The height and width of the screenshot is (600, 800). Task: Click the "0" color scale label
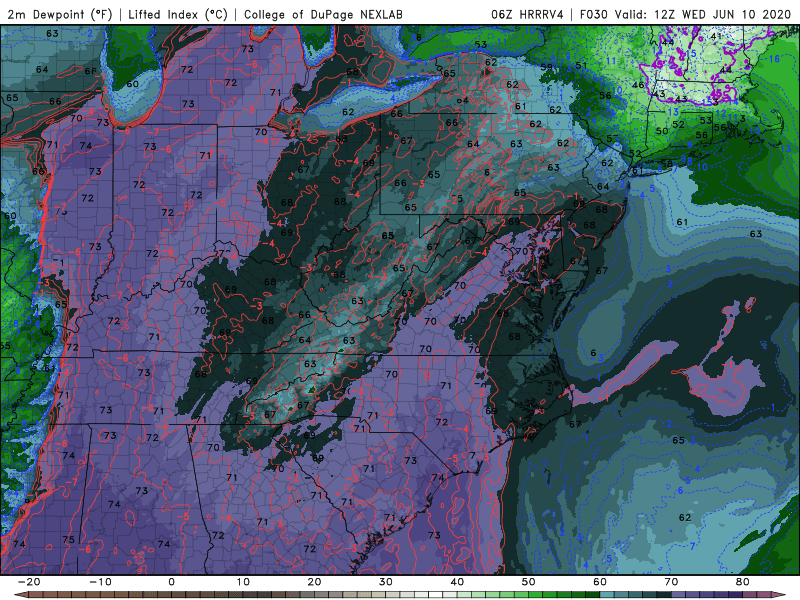tap(171, 582)
